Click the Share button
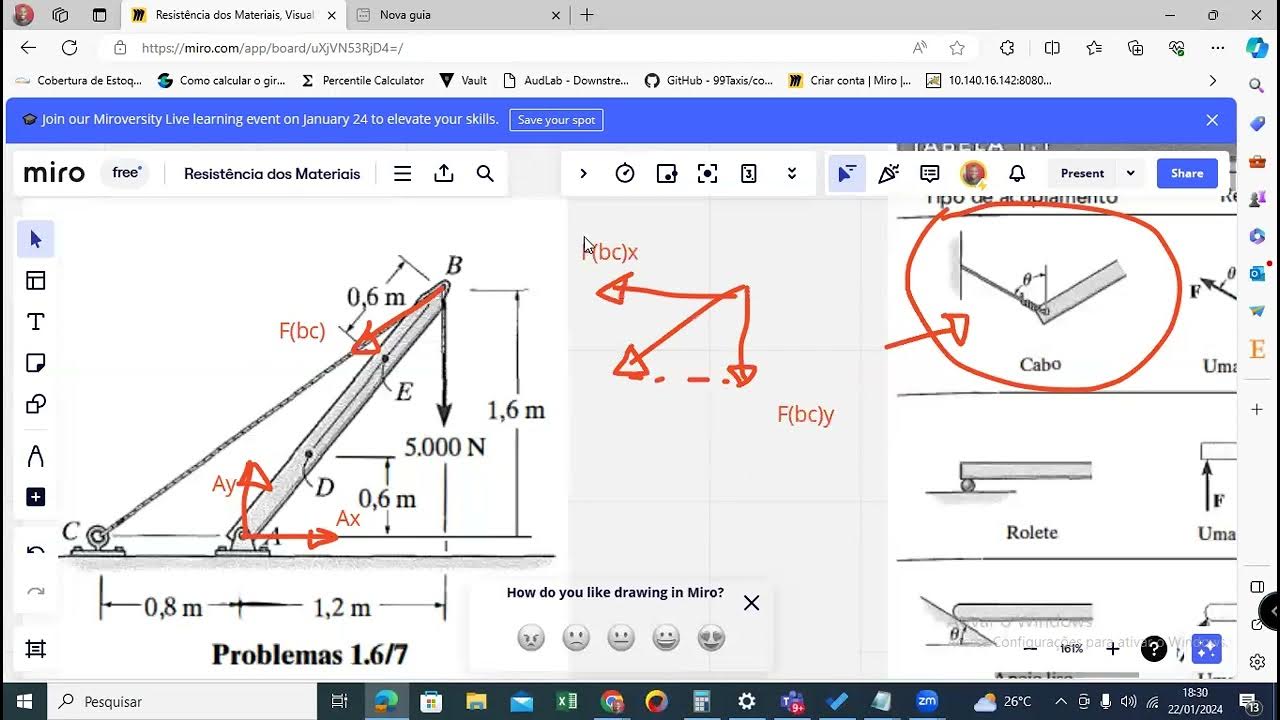This screenshot has height=720, width=1280. (x=1187, y=174)
